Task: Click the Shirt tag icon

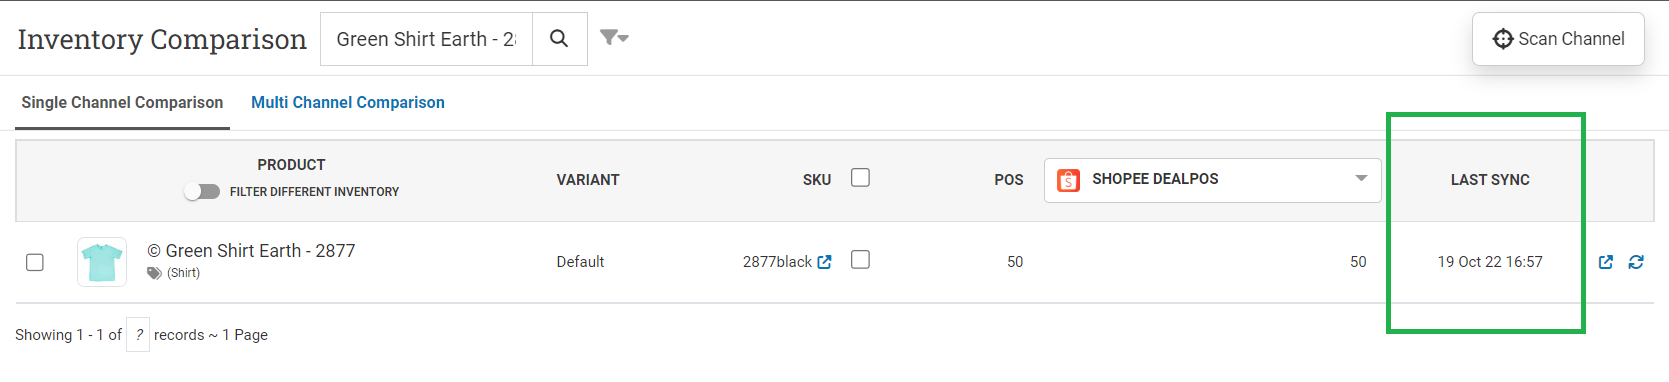Action: point(154,273)
